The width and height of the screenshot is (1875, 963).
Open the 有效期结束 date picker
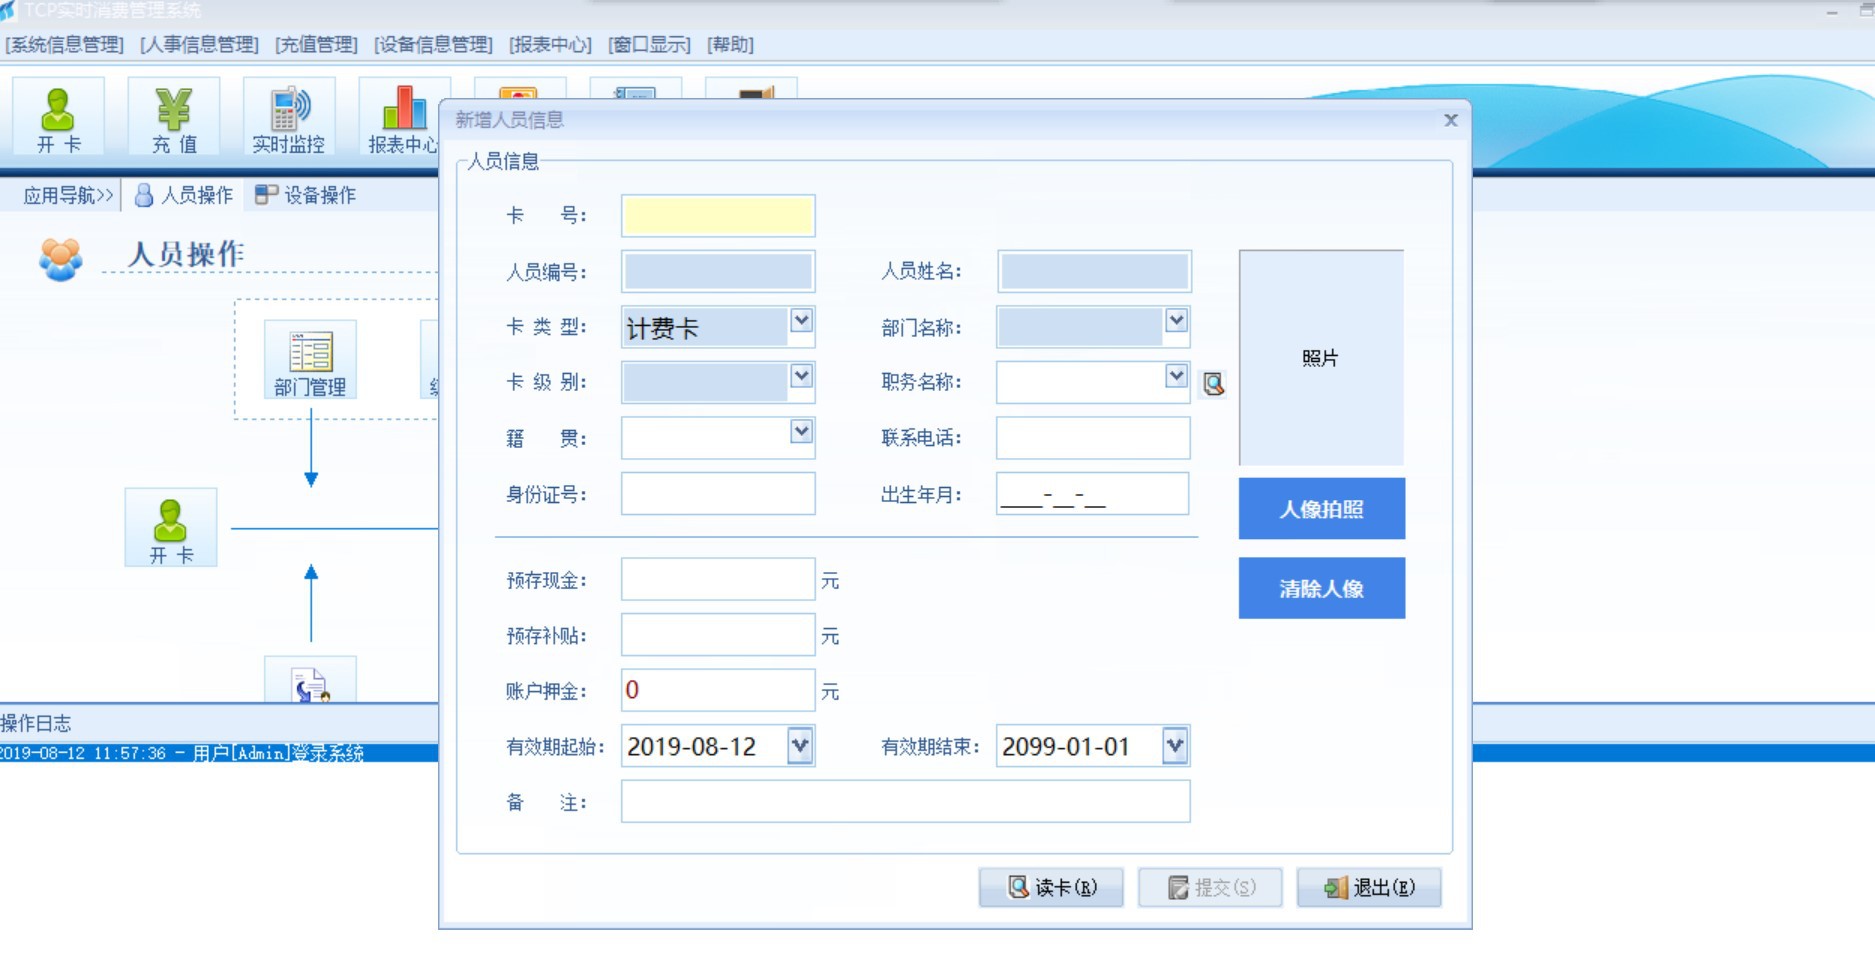(x=1175, y=746)
